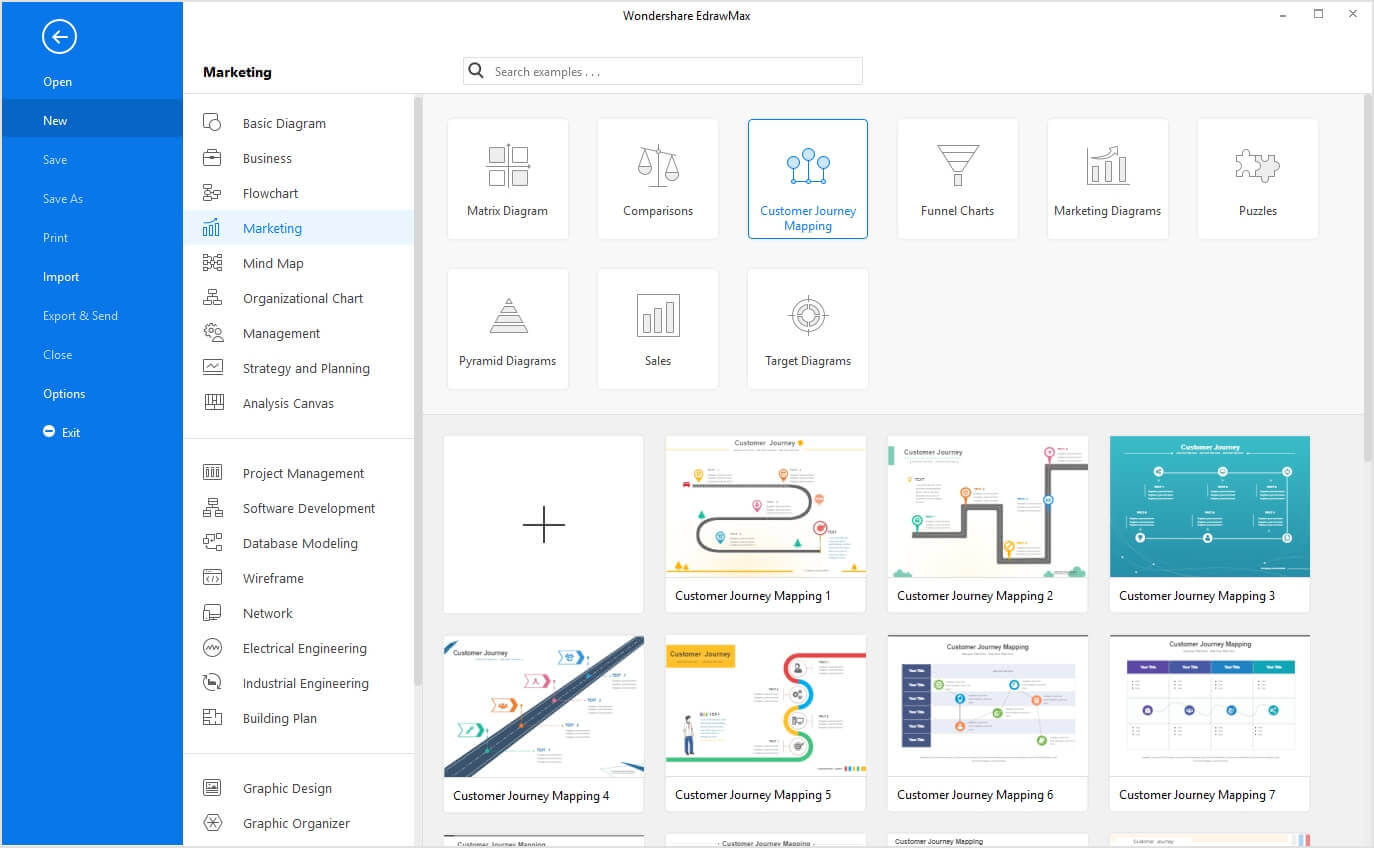Image resolution: width=1374 pixels, height=848 pixels.
Task: Choose Save As in the sidebar
Action: pos(92,199)
